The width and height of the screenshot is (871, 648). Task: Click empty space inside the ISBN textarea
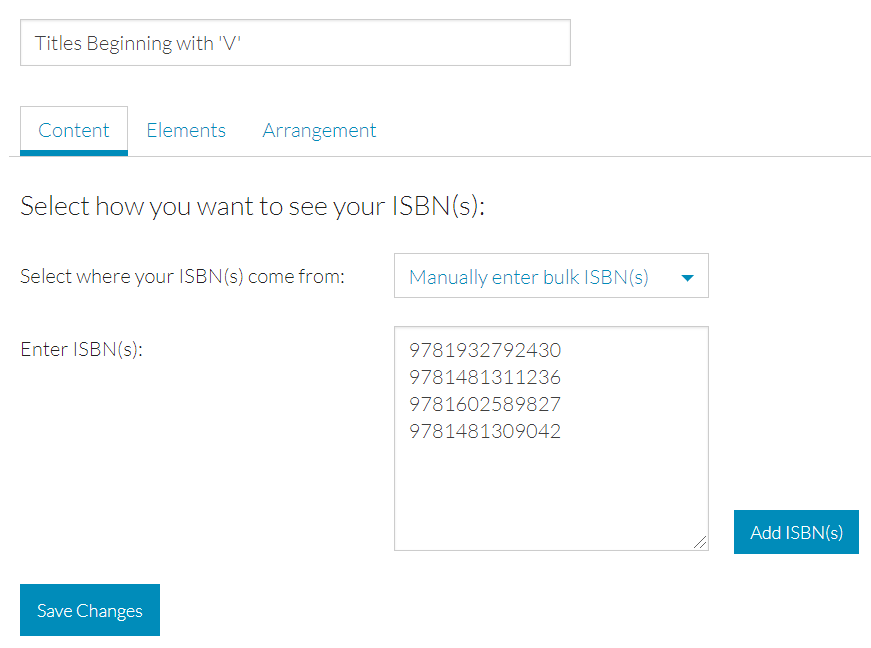tap(551, 494)
